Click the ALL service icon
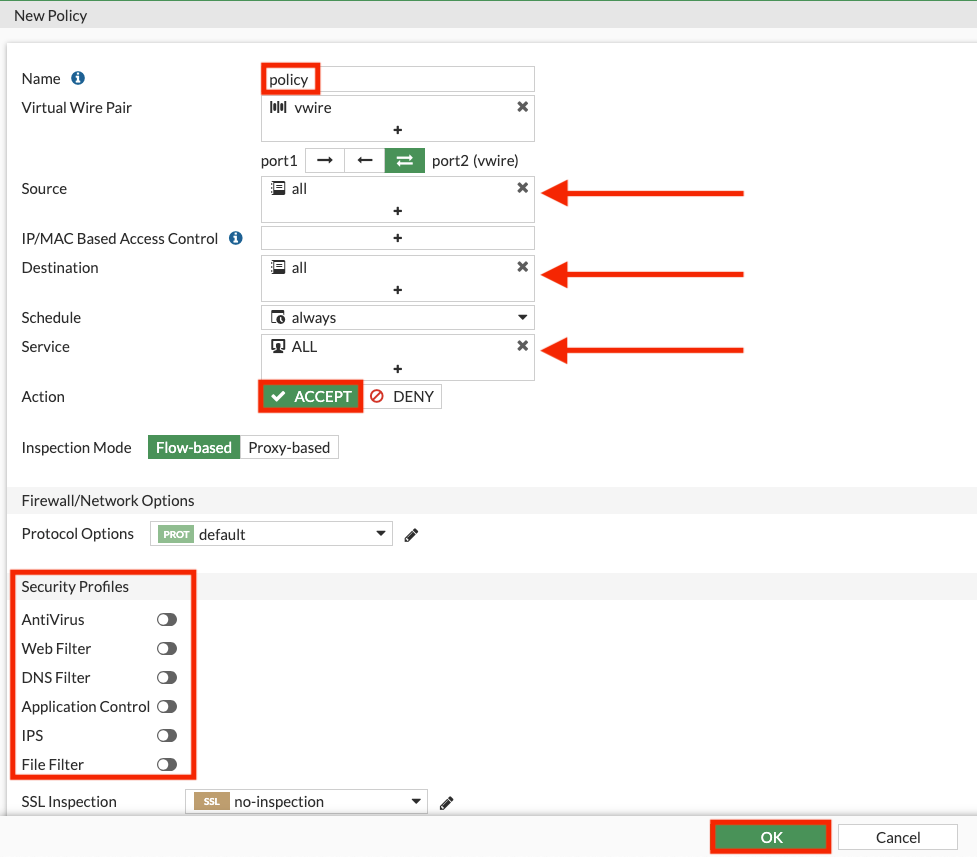Viewport: 977px width, 857px height. (278, 346)
